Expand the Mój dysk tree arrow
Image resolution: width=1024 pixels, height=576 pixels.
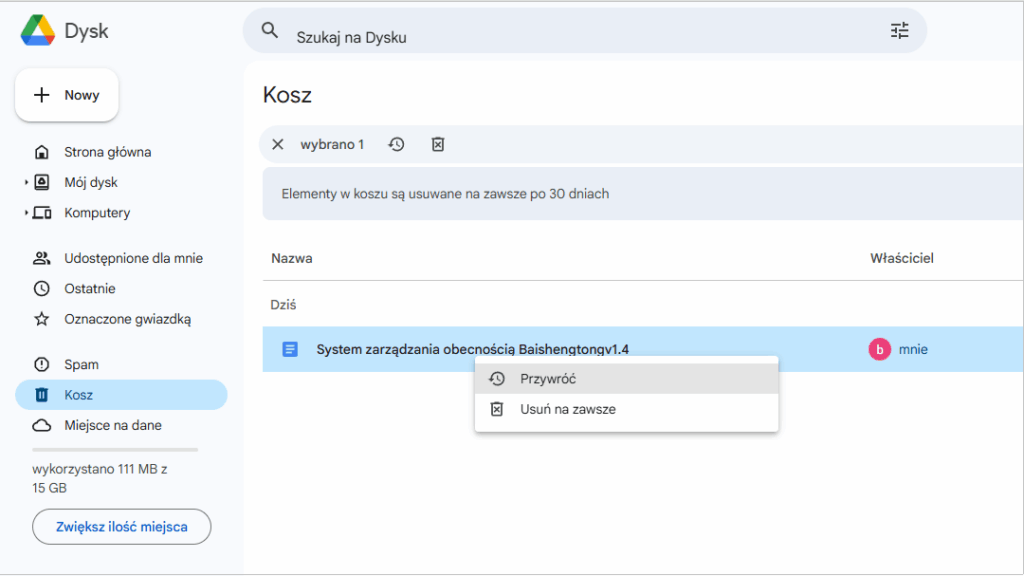26,182
